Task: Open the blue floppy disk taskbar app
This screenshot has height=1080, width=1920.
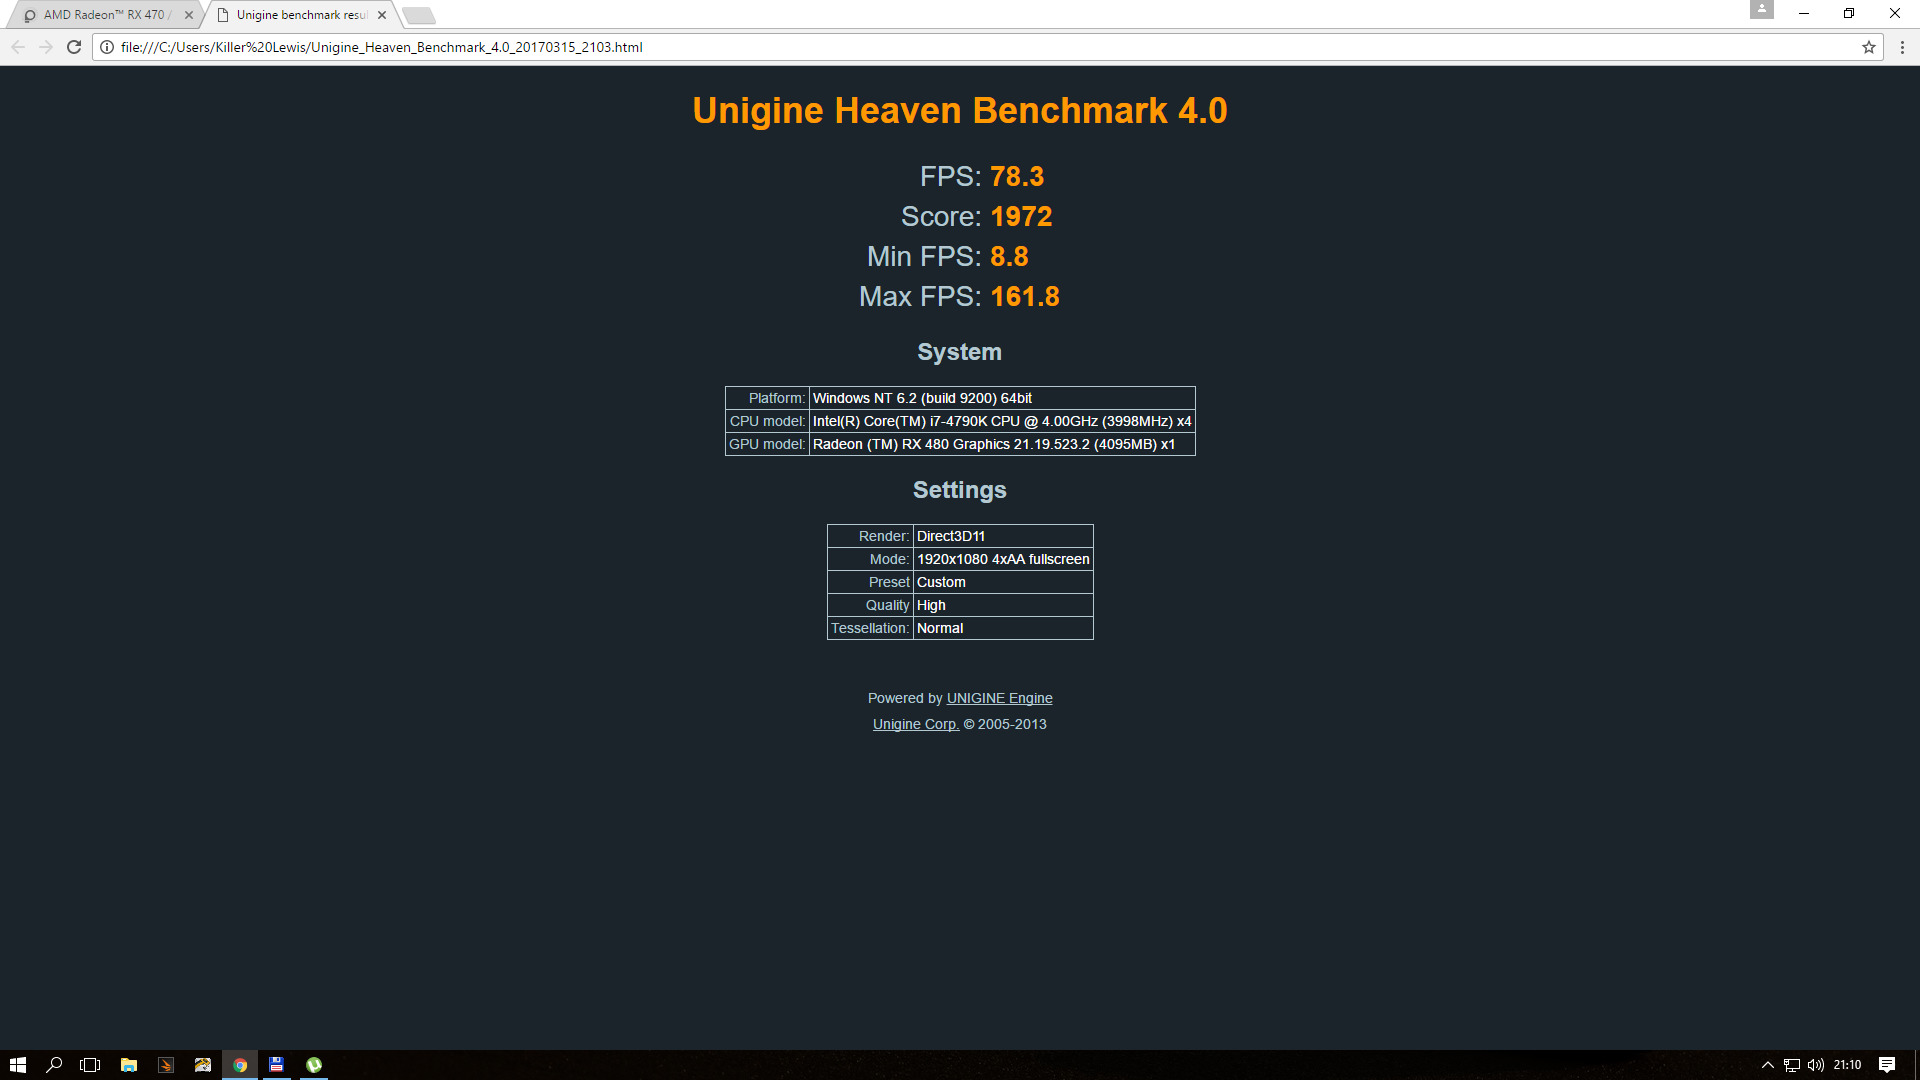Action: 277,1065
